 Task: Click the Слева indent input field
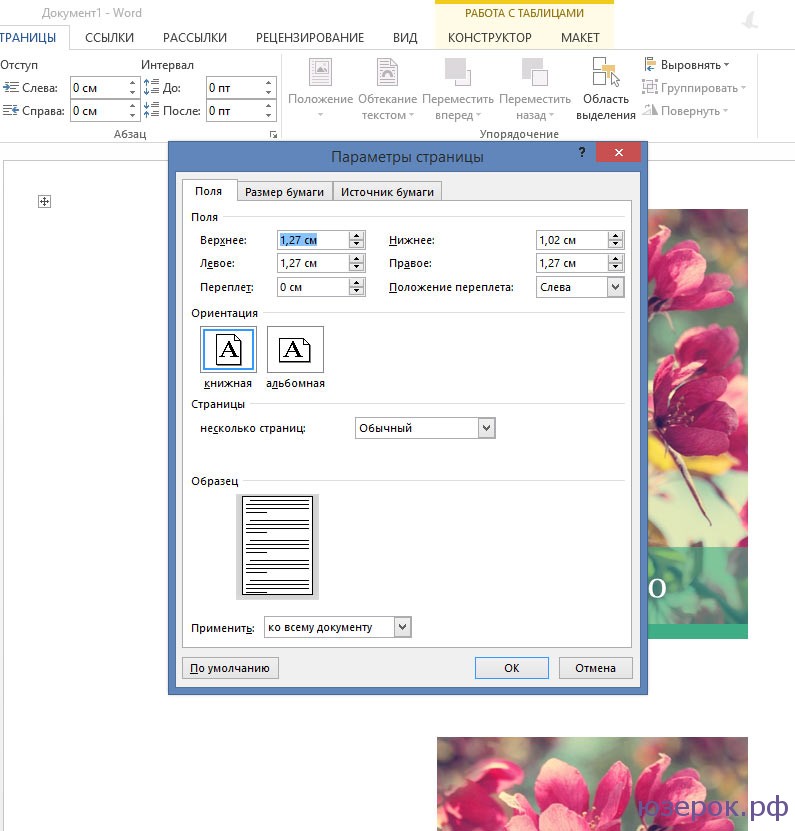(99, 87)
